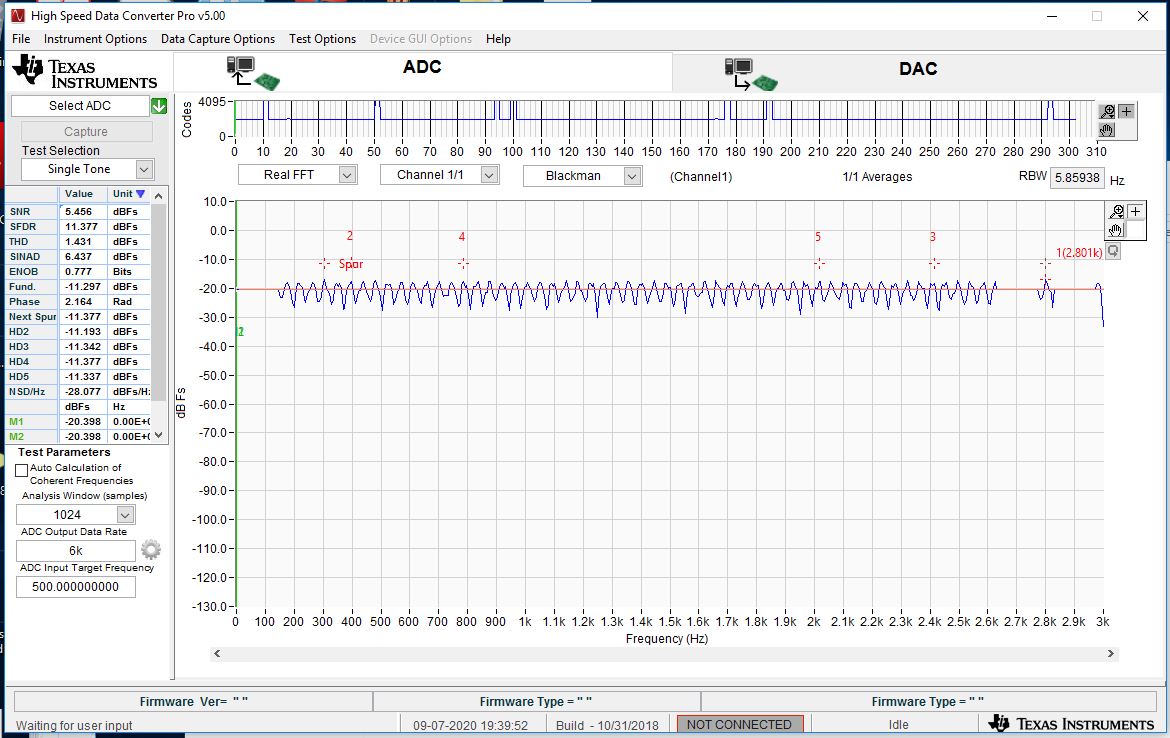
Task: Click the Capture button
Action: tap(86, 131)
